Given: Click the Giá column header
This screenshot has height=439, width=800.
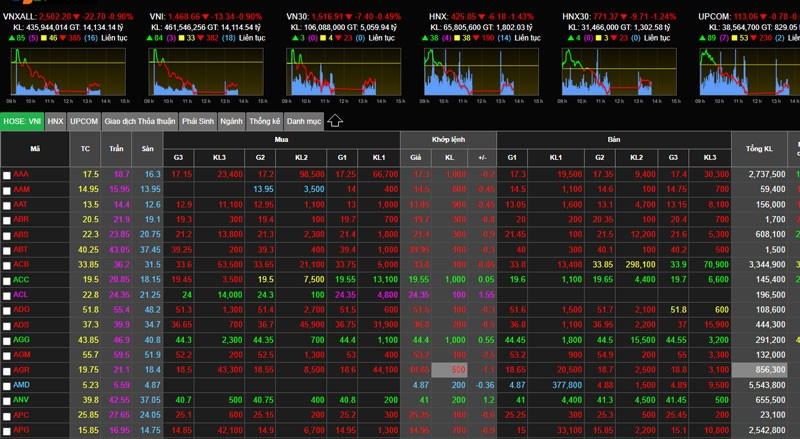Looking at the screenshot, I should point(416,158).
